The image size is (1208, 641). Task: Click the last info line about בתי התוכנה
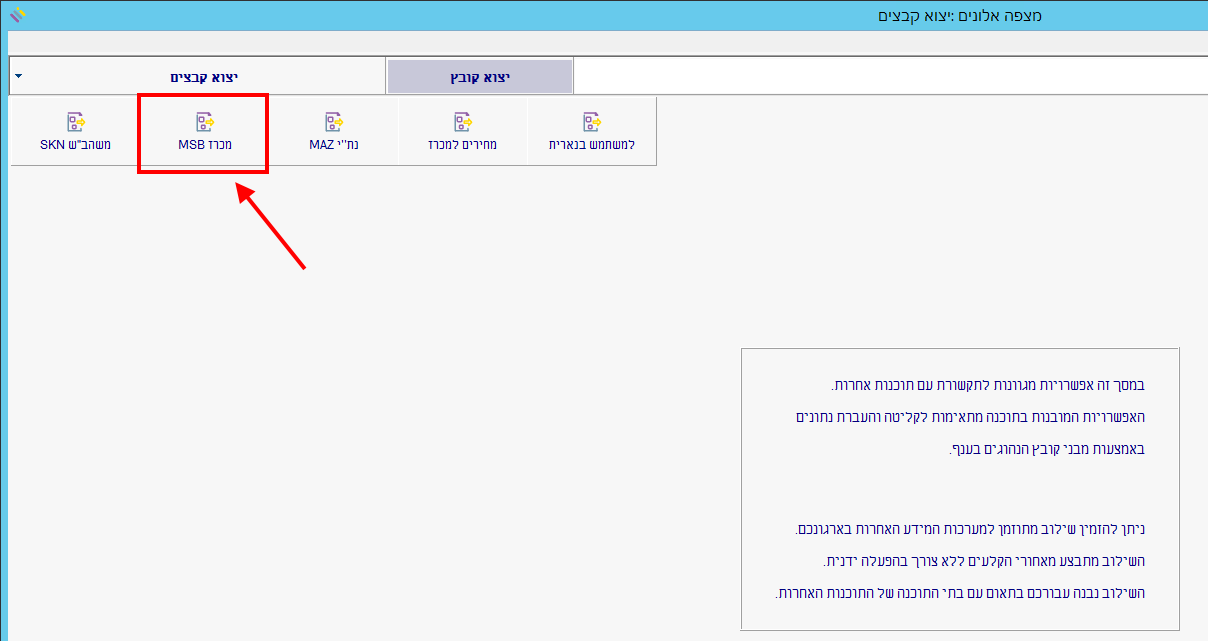(x=958, y=593)
